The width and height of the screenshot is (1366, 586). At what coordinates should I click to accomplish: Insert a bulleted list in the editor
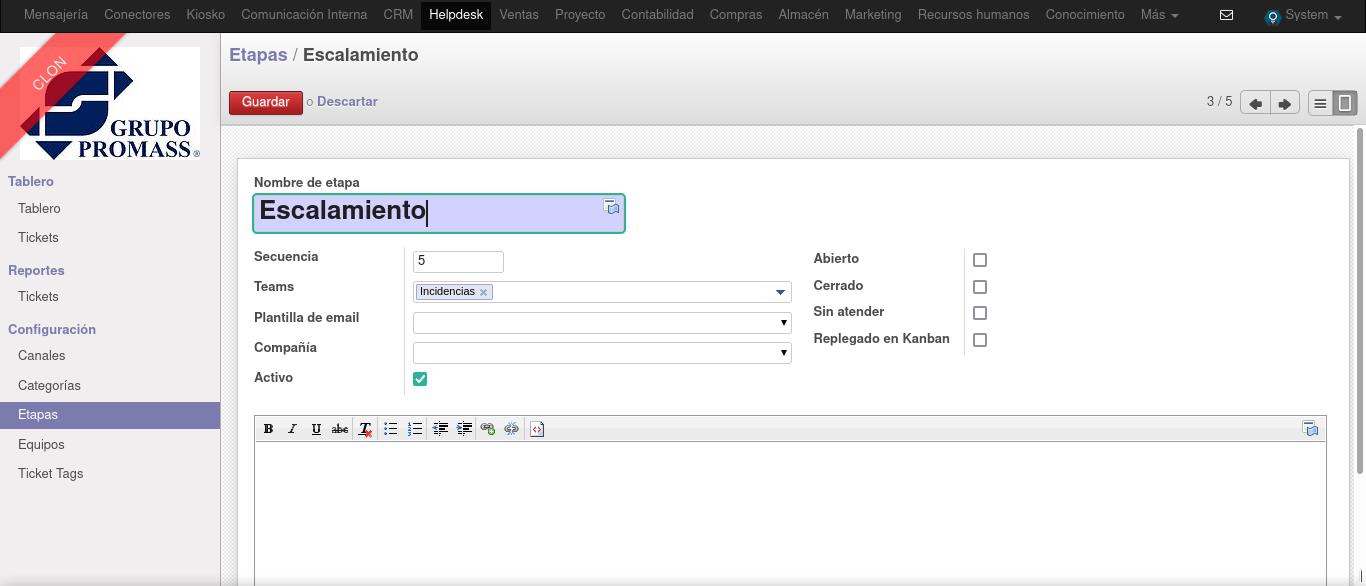point(391,429)
